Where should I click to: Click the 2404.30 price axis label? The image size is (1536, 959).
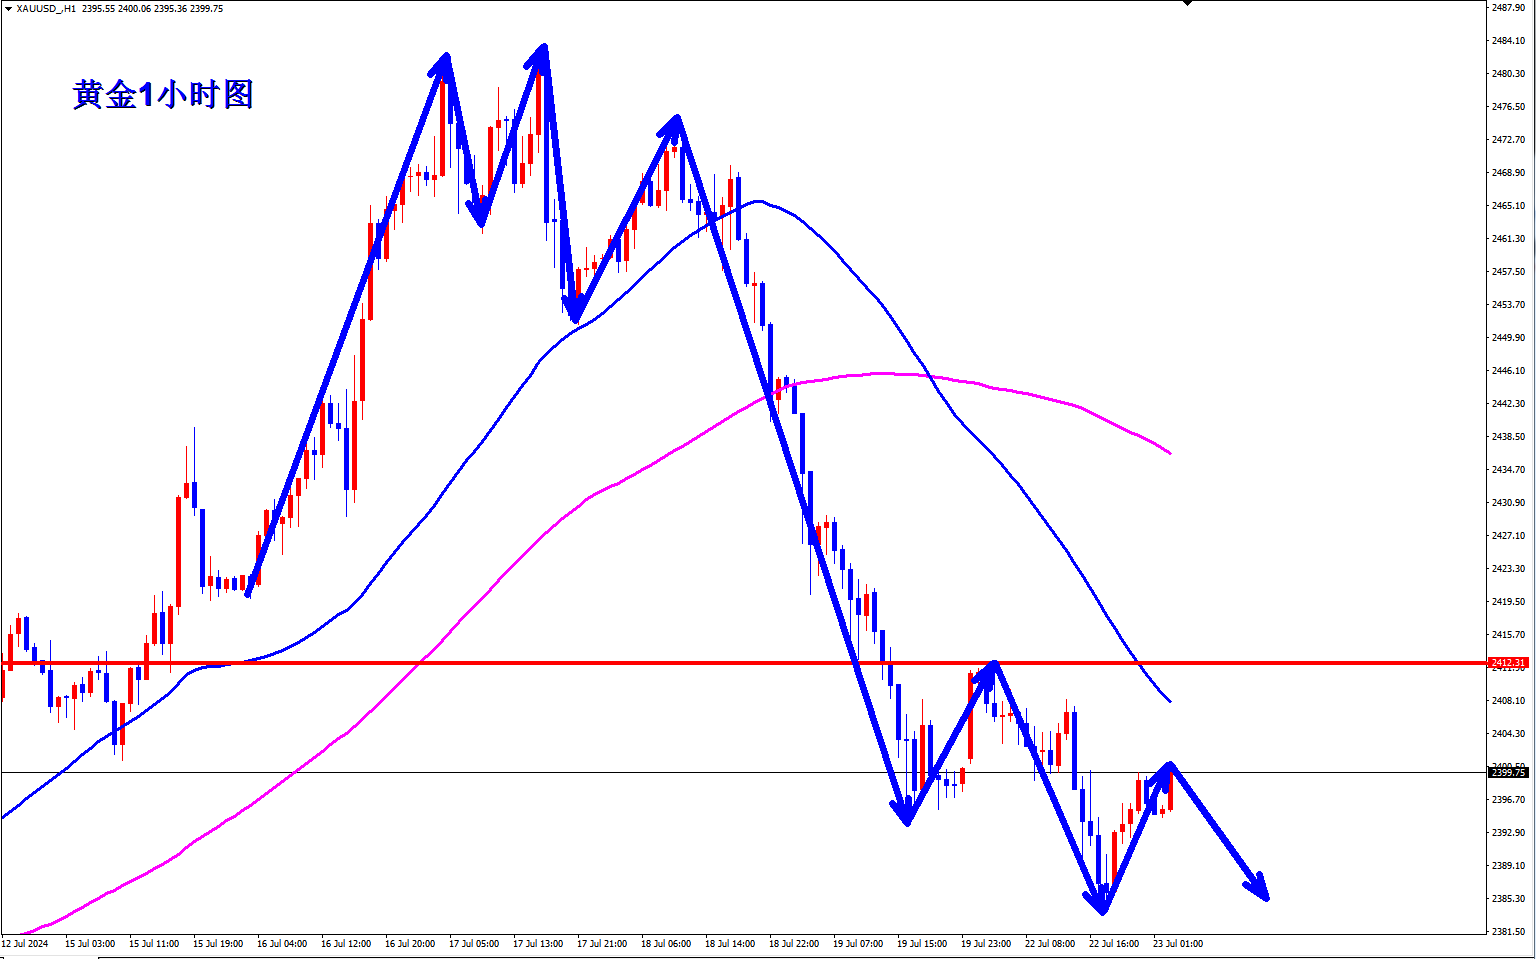[x=1508, y=734]
